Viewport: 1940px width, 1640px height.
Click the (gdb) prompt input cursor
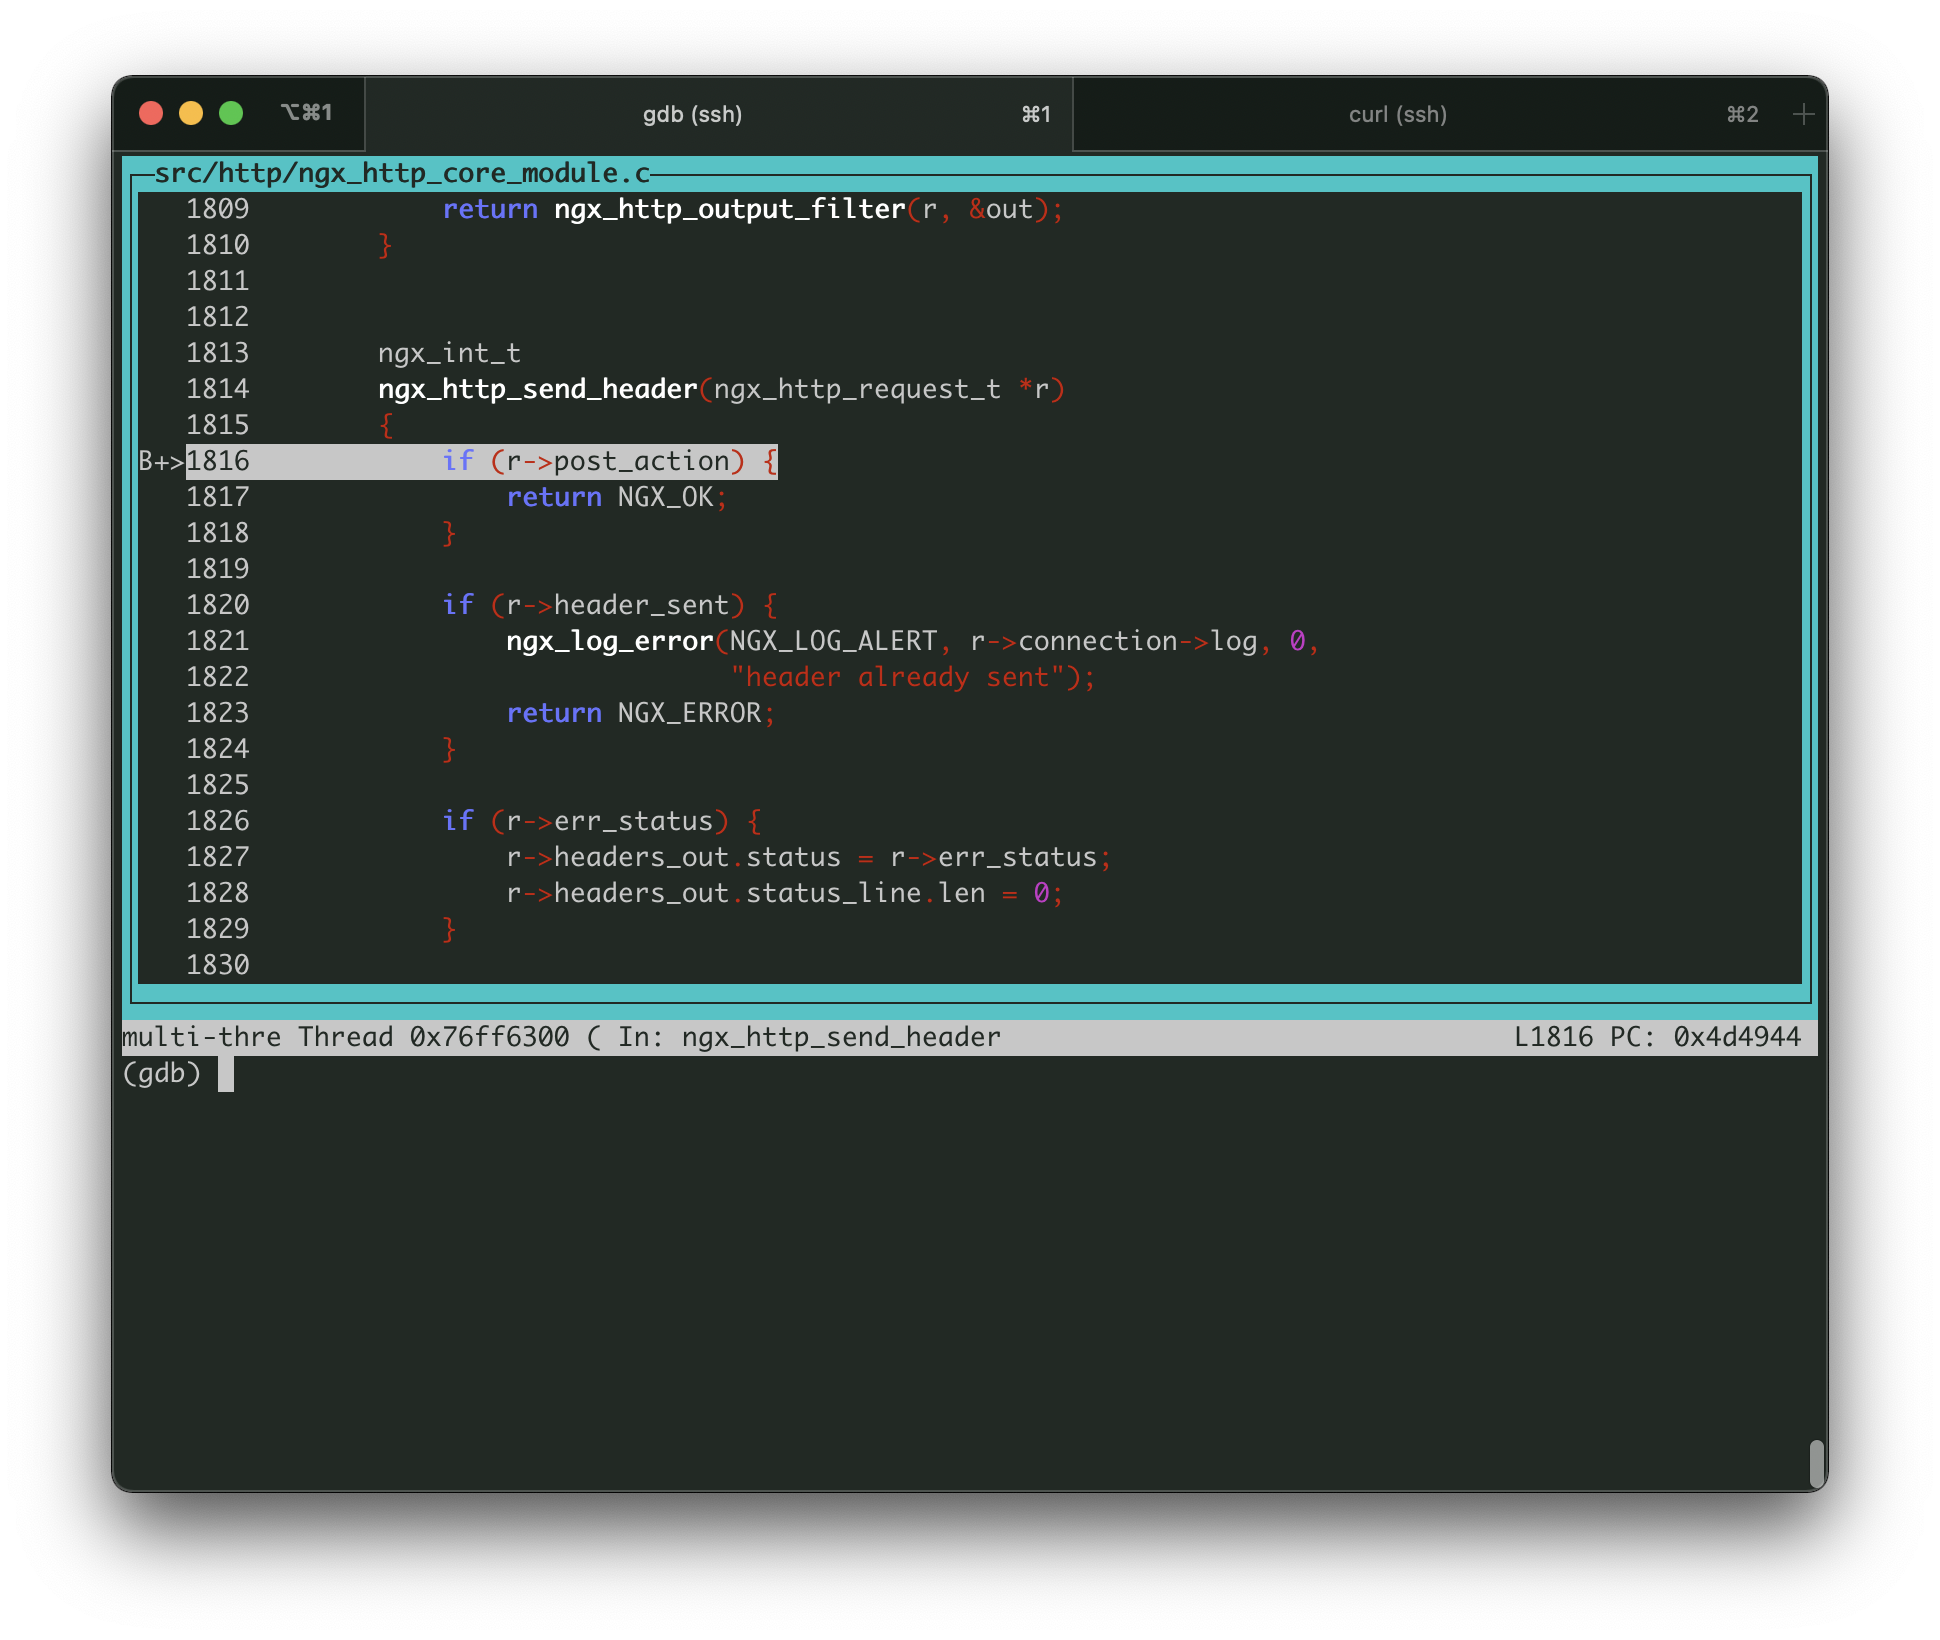pyautogui.click(x=226, y=1074)
